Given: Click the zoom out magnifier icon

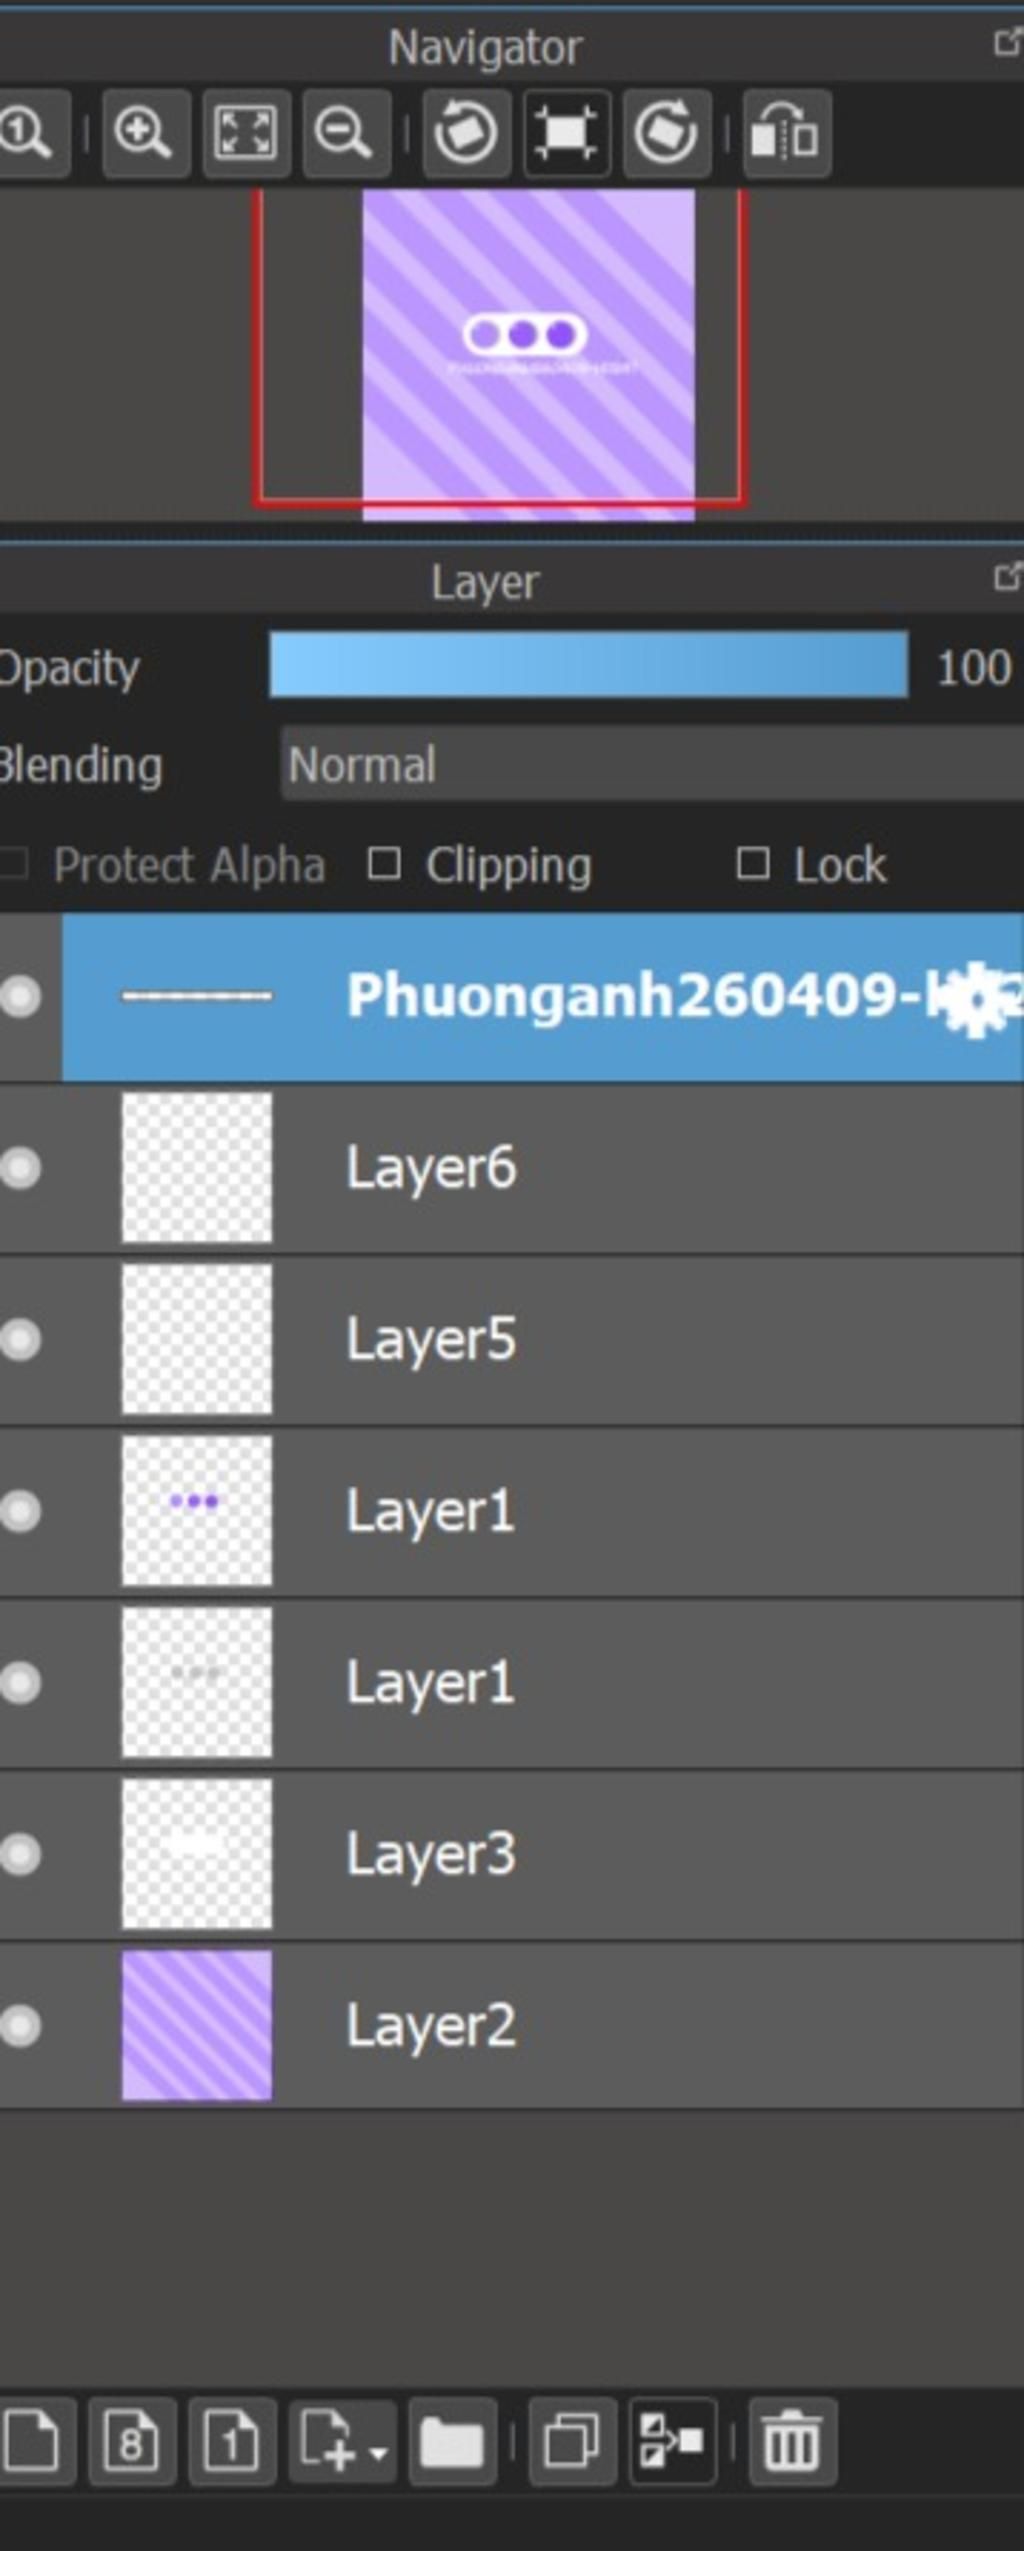Looking at the screenshot, I should [346, 133].
